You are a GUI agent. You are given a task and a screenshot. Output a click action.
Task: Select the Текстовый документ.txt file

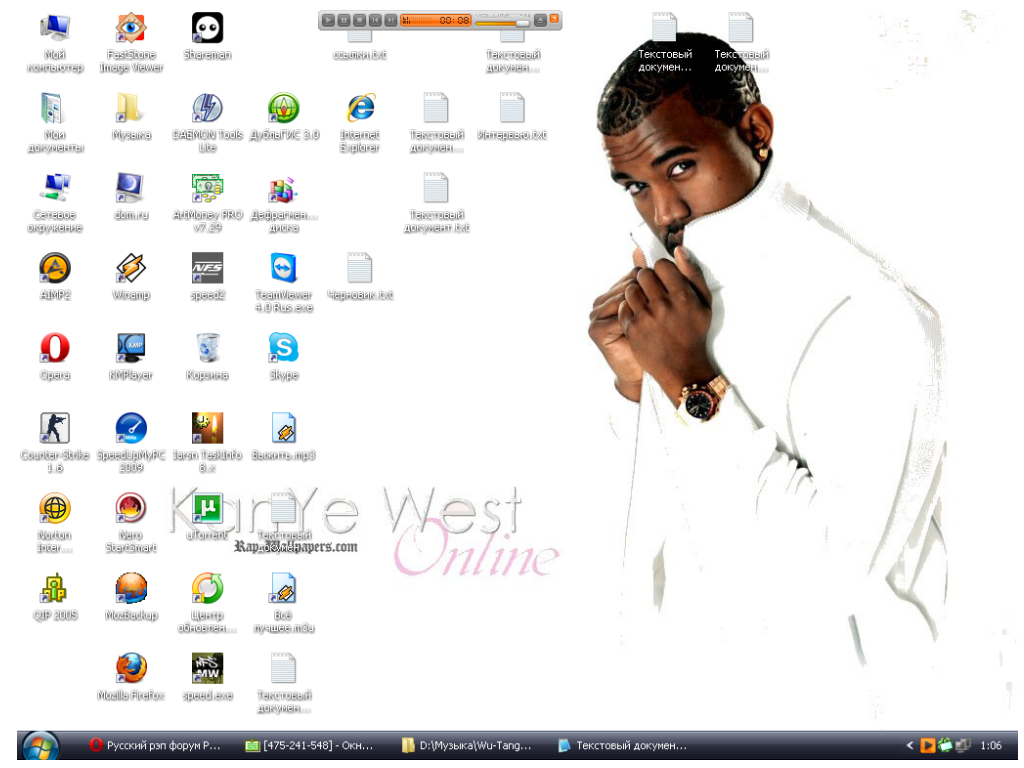[436, 202]
